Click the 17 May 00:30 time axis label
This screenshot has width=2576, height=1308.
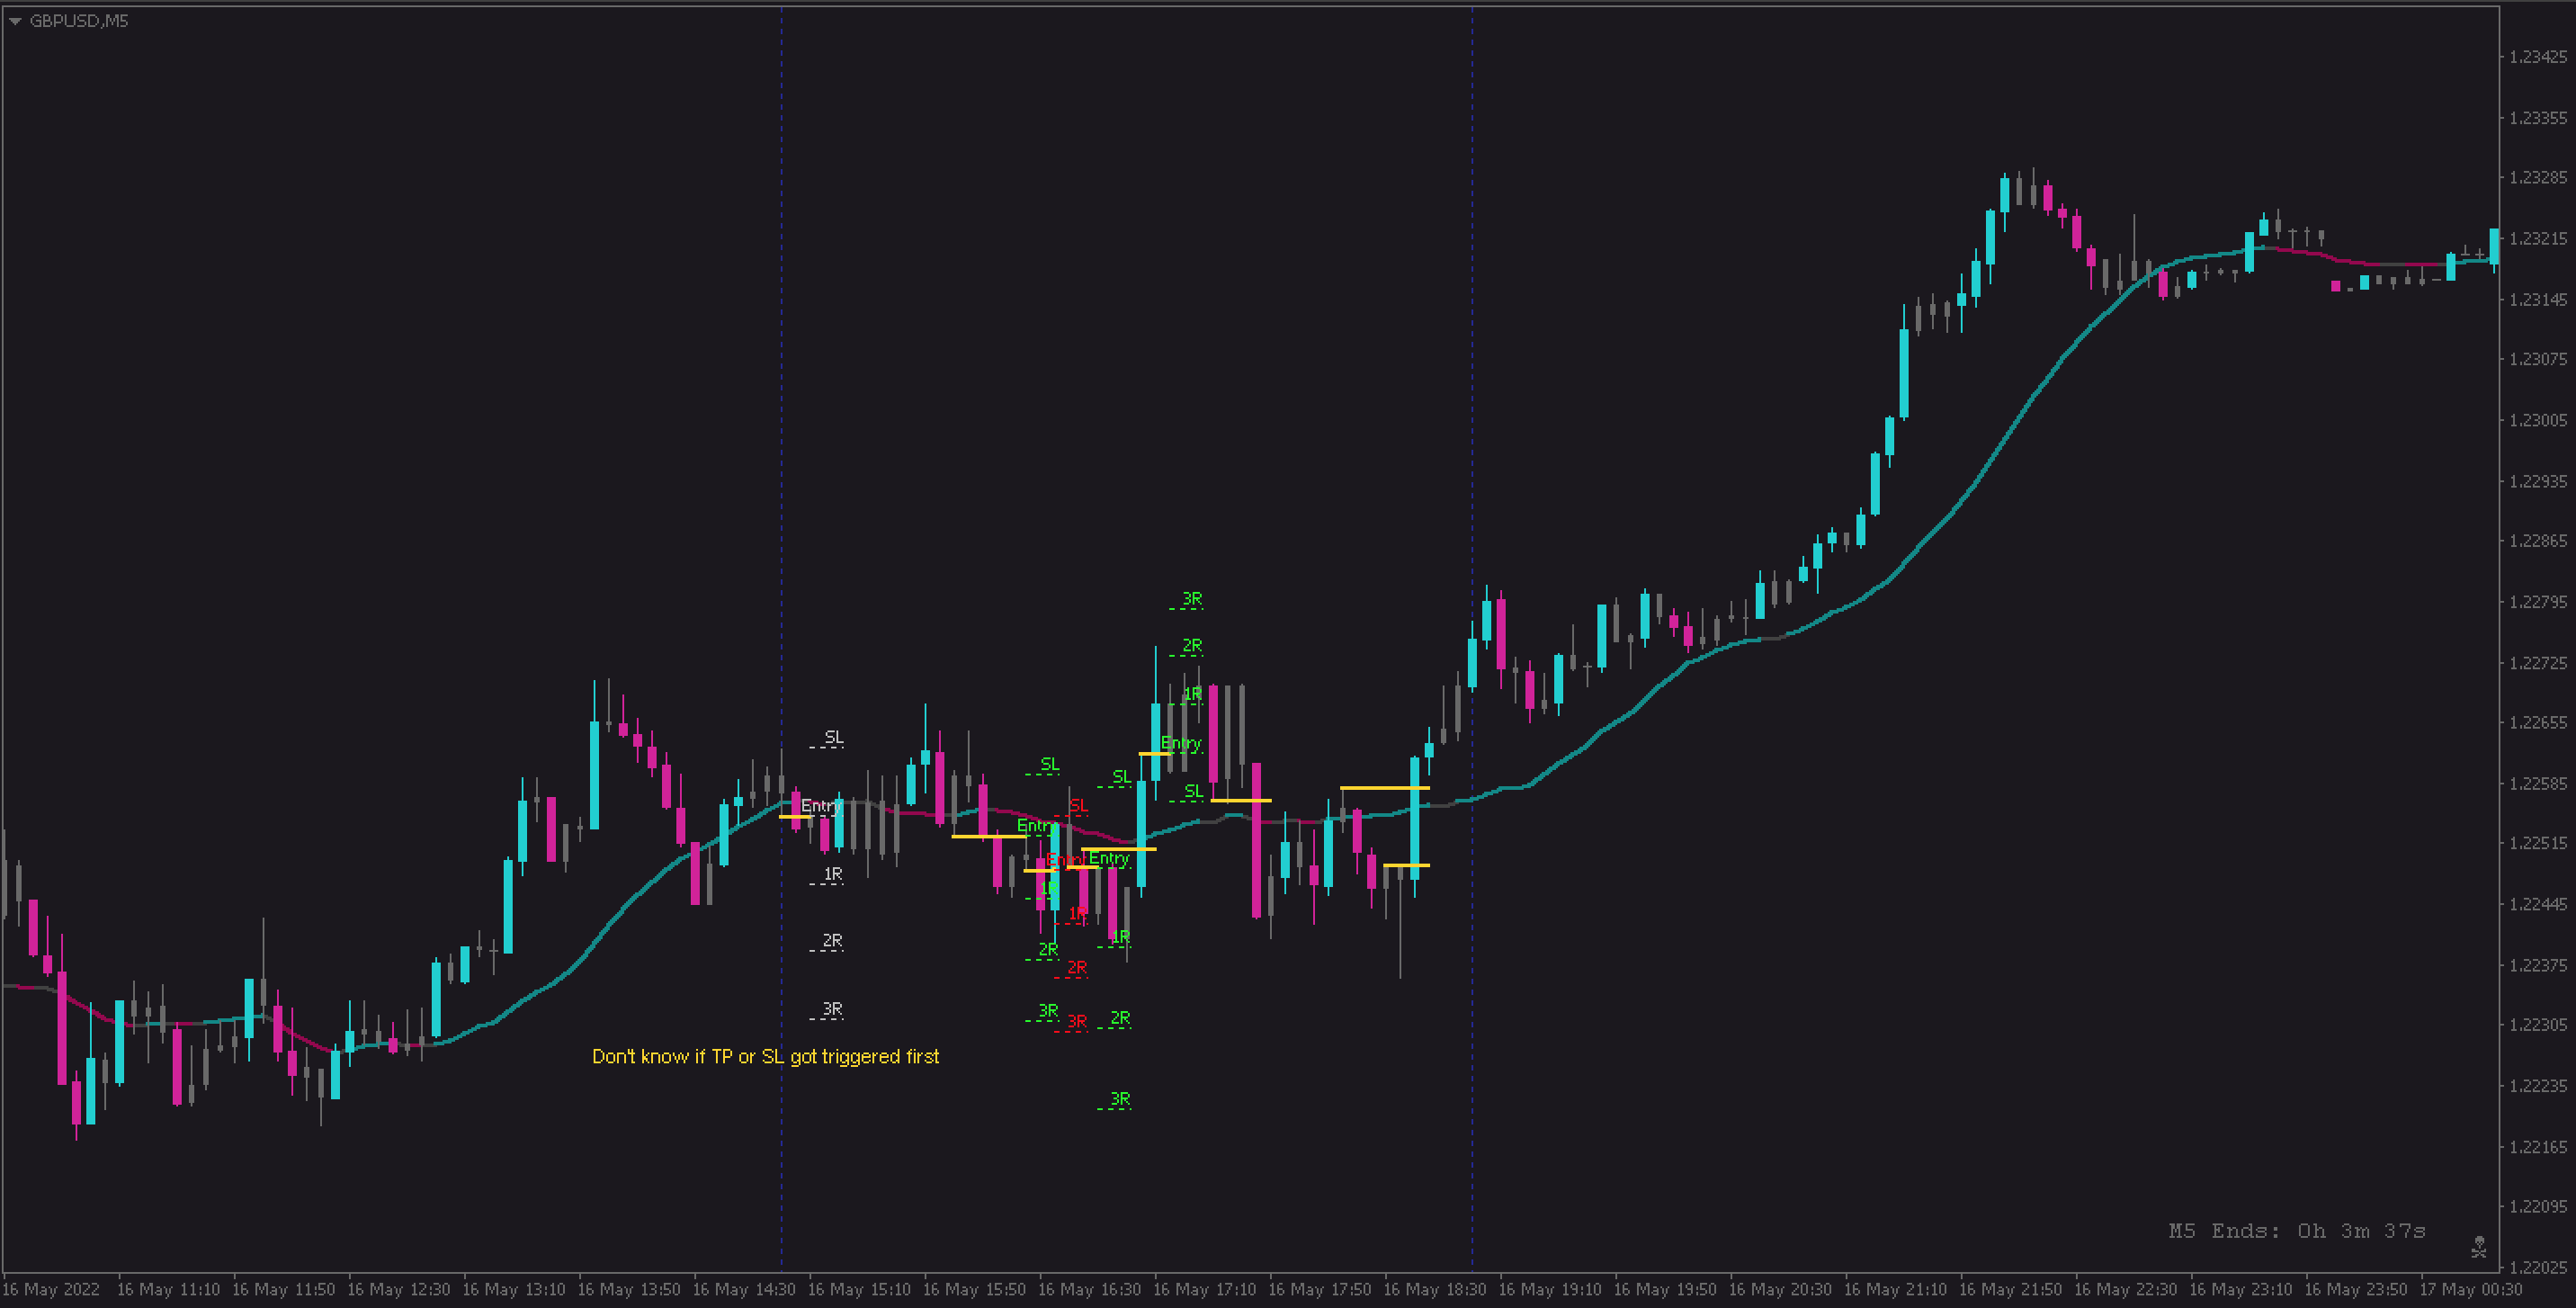[x=2470, y=1290]
